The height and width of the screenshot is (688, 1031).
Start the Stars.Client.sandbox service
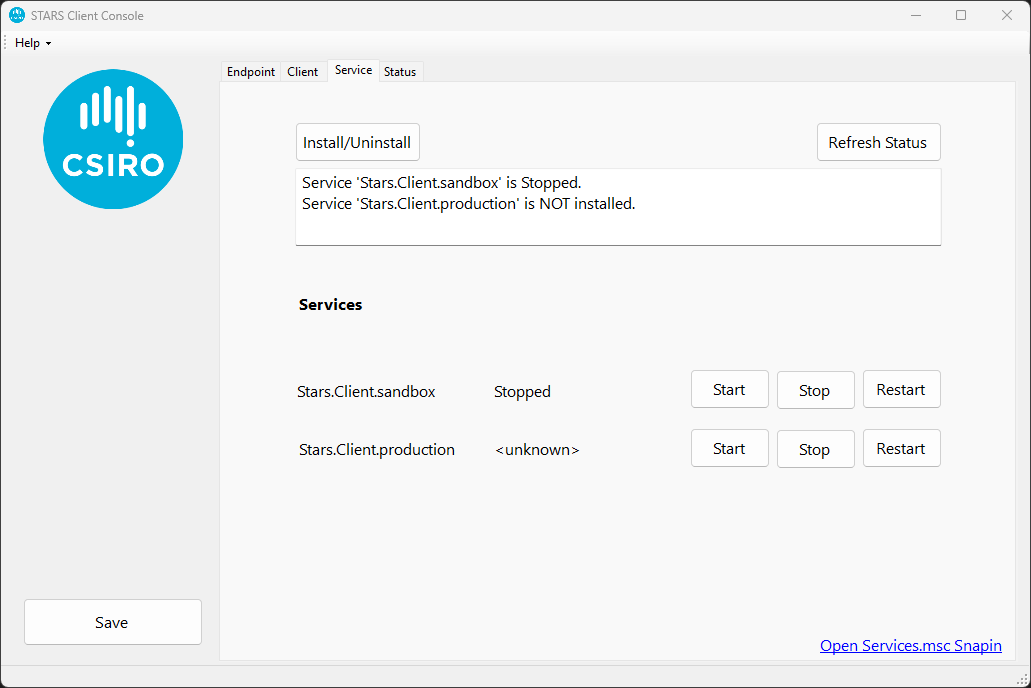pyautogui.click(x=729, y=389)
